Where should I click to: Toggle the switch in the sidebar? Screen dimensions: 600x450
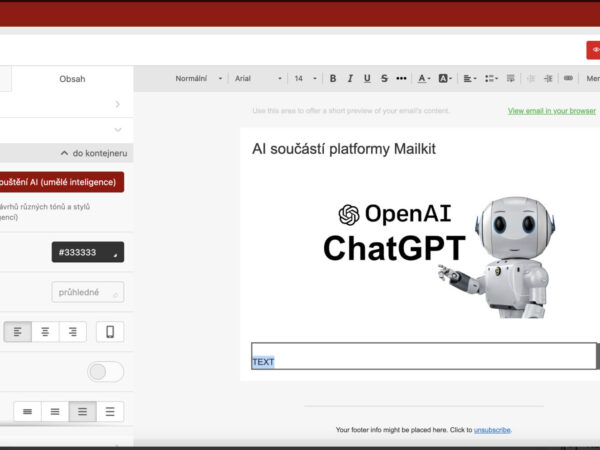pos(105,372)
